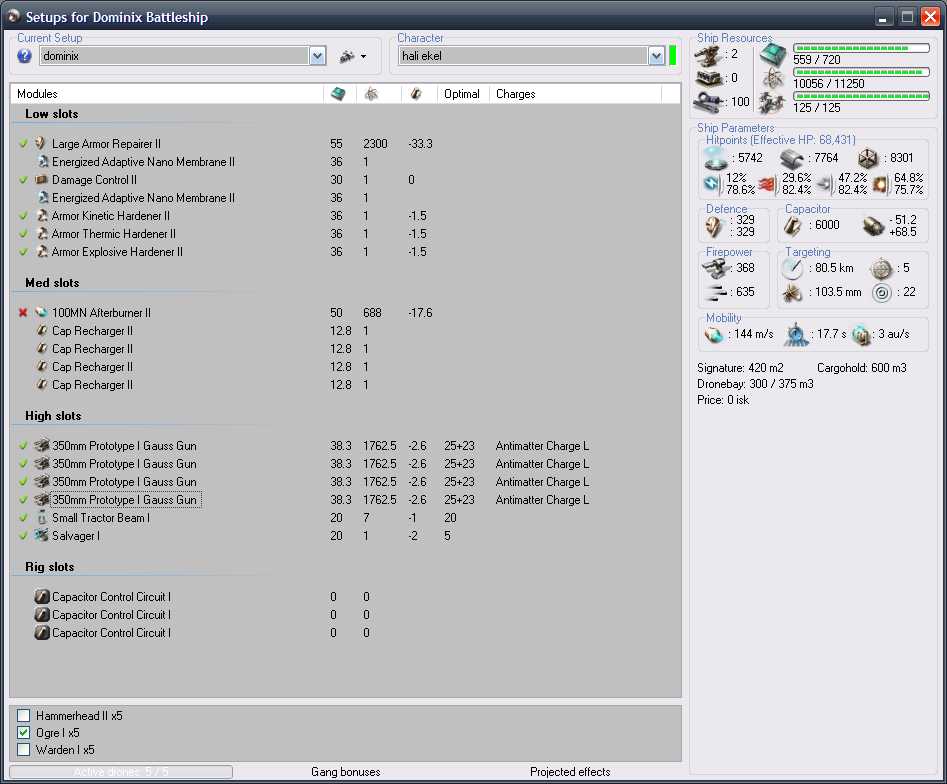Enable the Hammerhead II x5 checkbox
Image resolution: width=947 pixels, height=784 pixels.
[24, 716]
